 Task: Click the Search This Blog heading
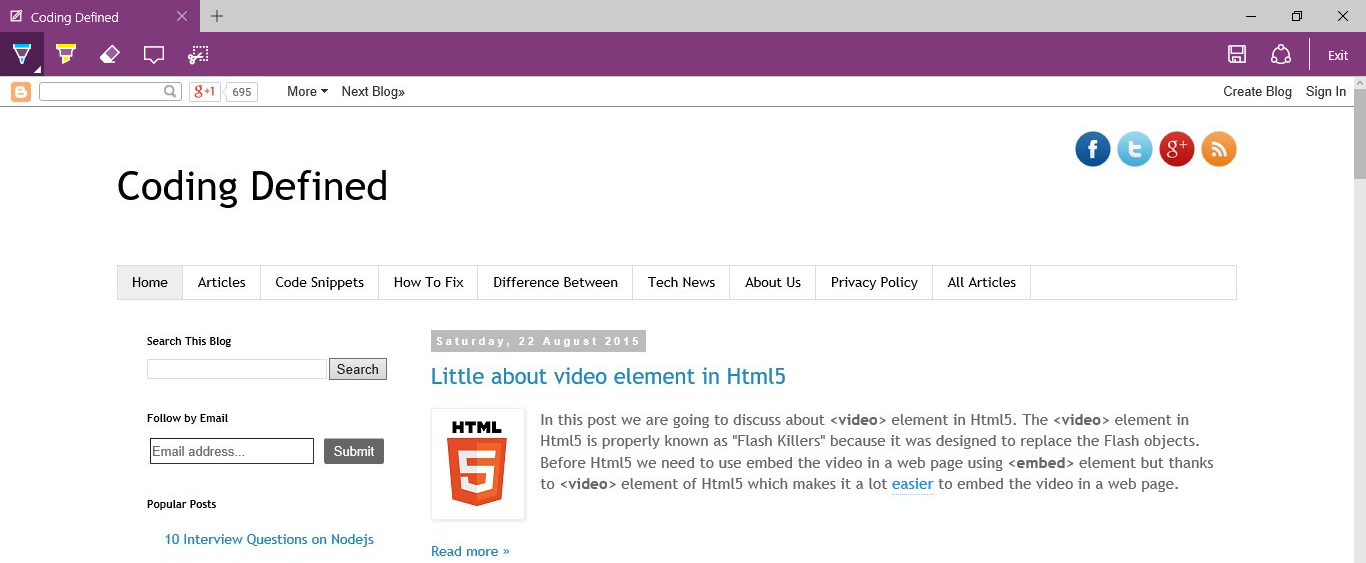tap(189, 341)
